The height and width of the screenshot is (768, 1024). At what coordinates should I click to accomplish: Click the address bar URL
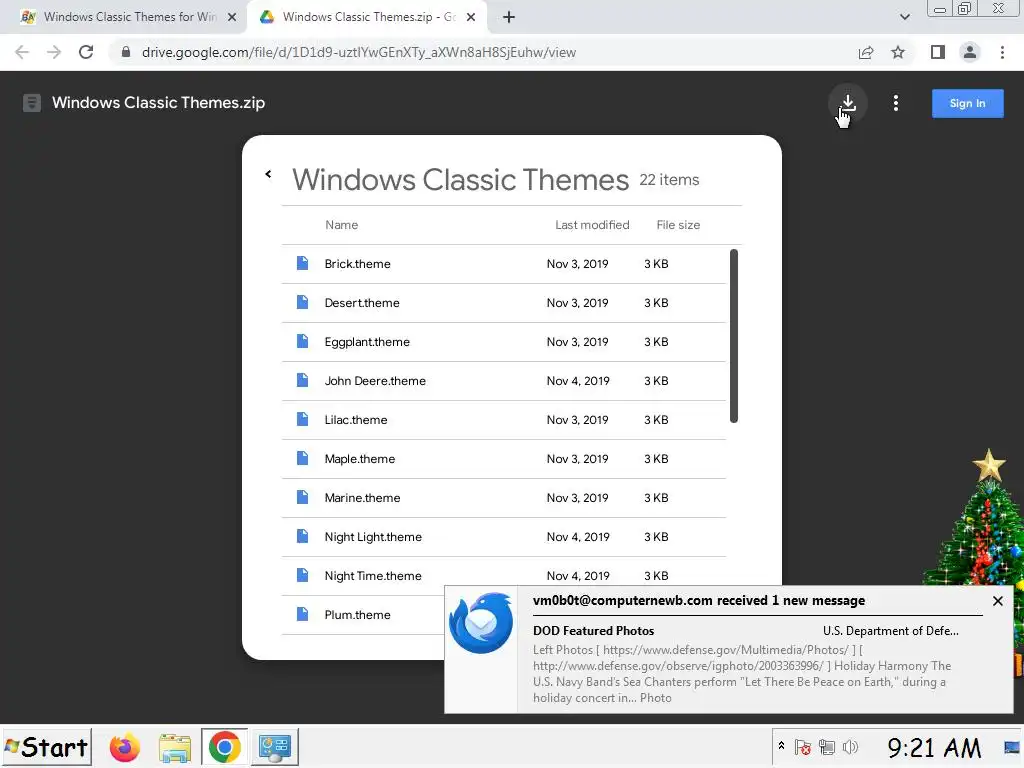pos(359,52)
